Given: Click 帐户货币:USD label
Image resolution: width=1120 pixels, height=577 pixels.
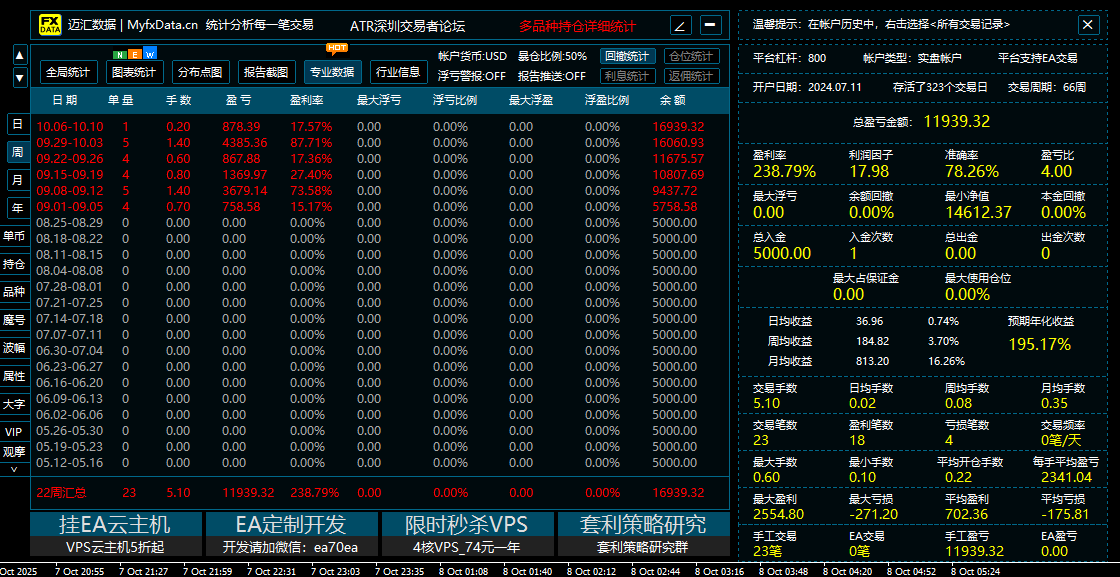Looking at the screenshot, I should click(x=472, y=56).
